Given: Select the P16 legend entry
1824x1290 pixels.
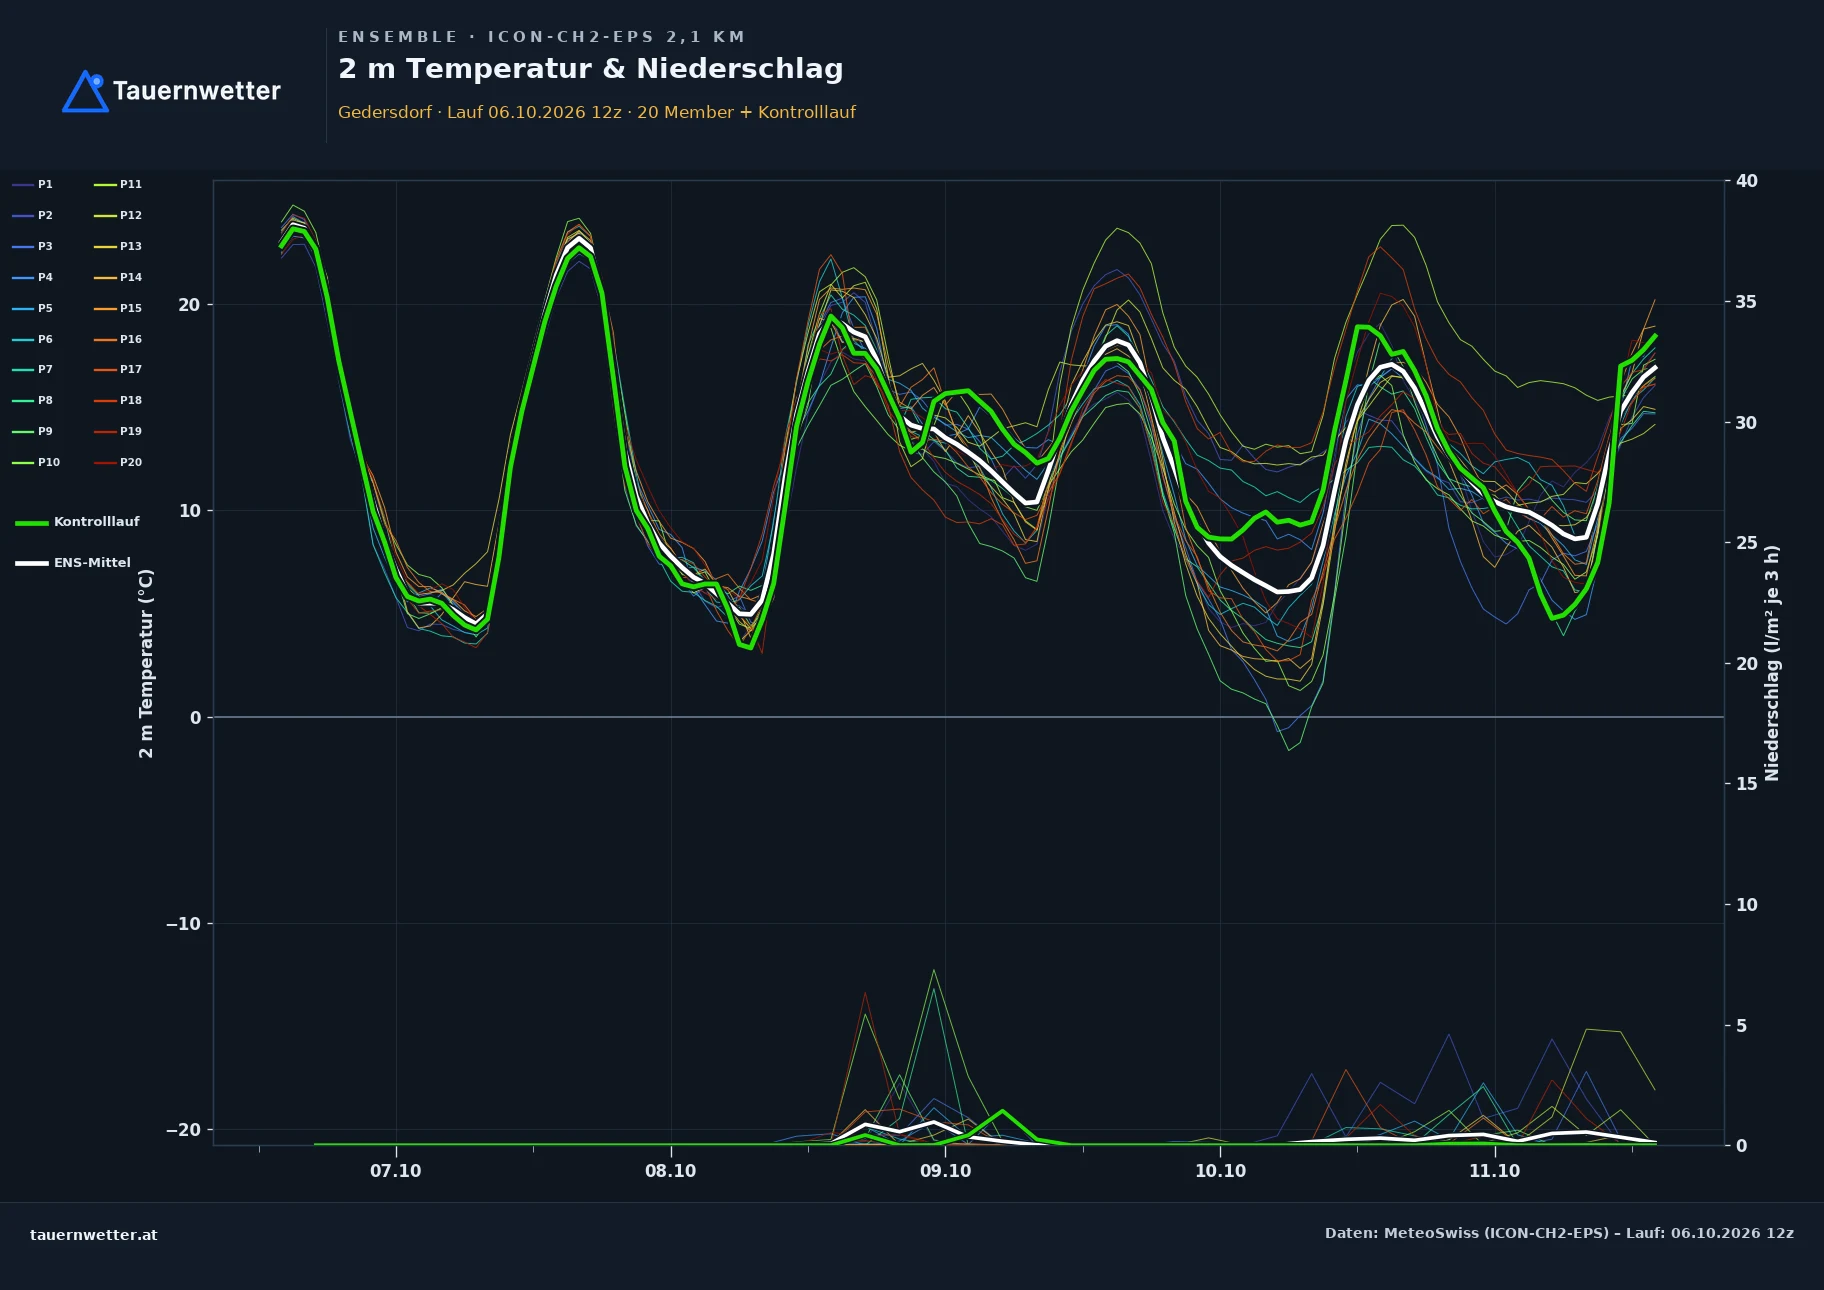Looking at the screenshot, I should coord(118,340).
